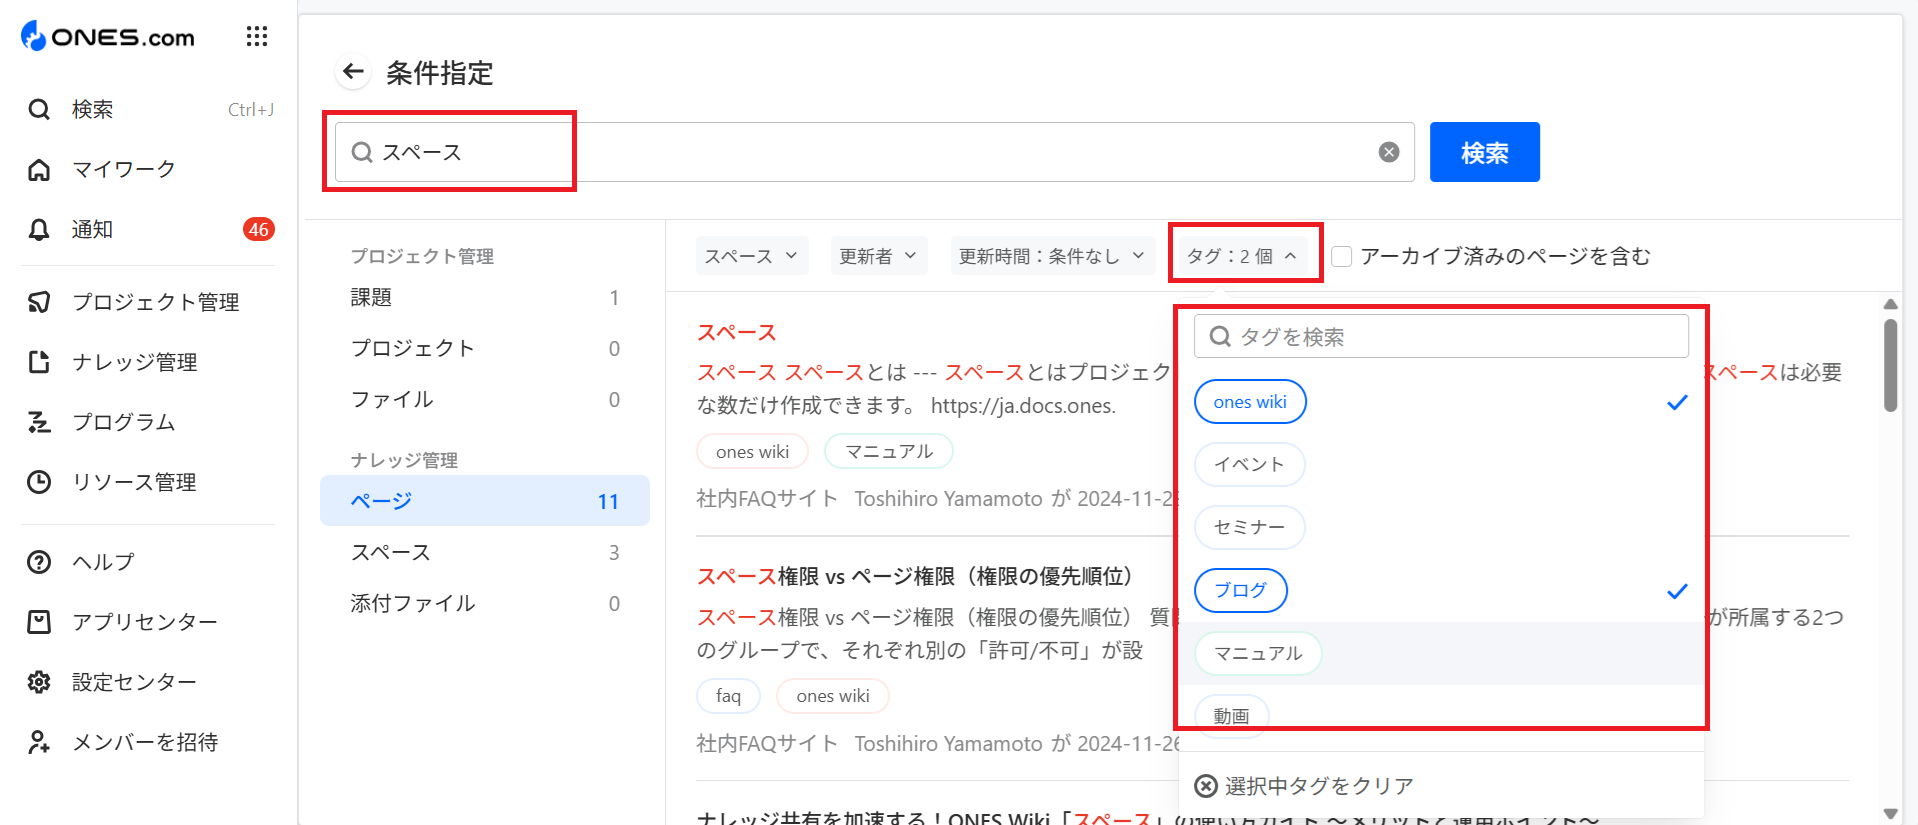Deselect the ones wiki tag option

click(1250, 402)
